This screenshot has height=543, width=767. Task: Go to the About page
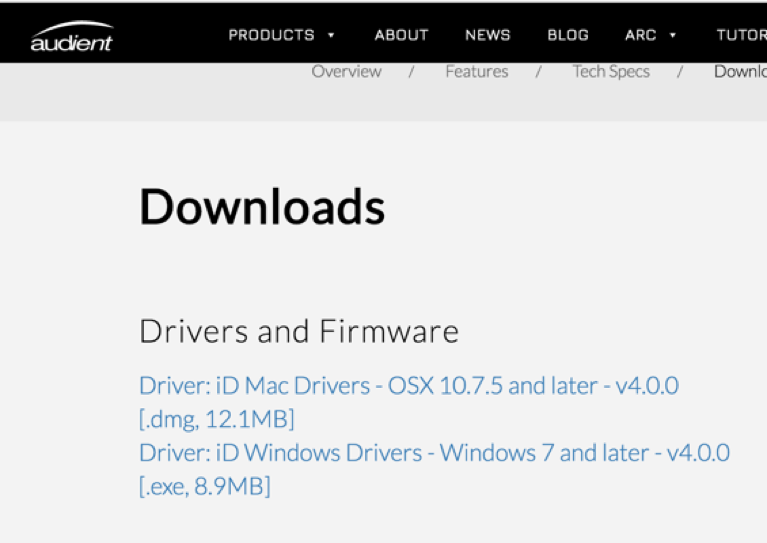point(401,35)
